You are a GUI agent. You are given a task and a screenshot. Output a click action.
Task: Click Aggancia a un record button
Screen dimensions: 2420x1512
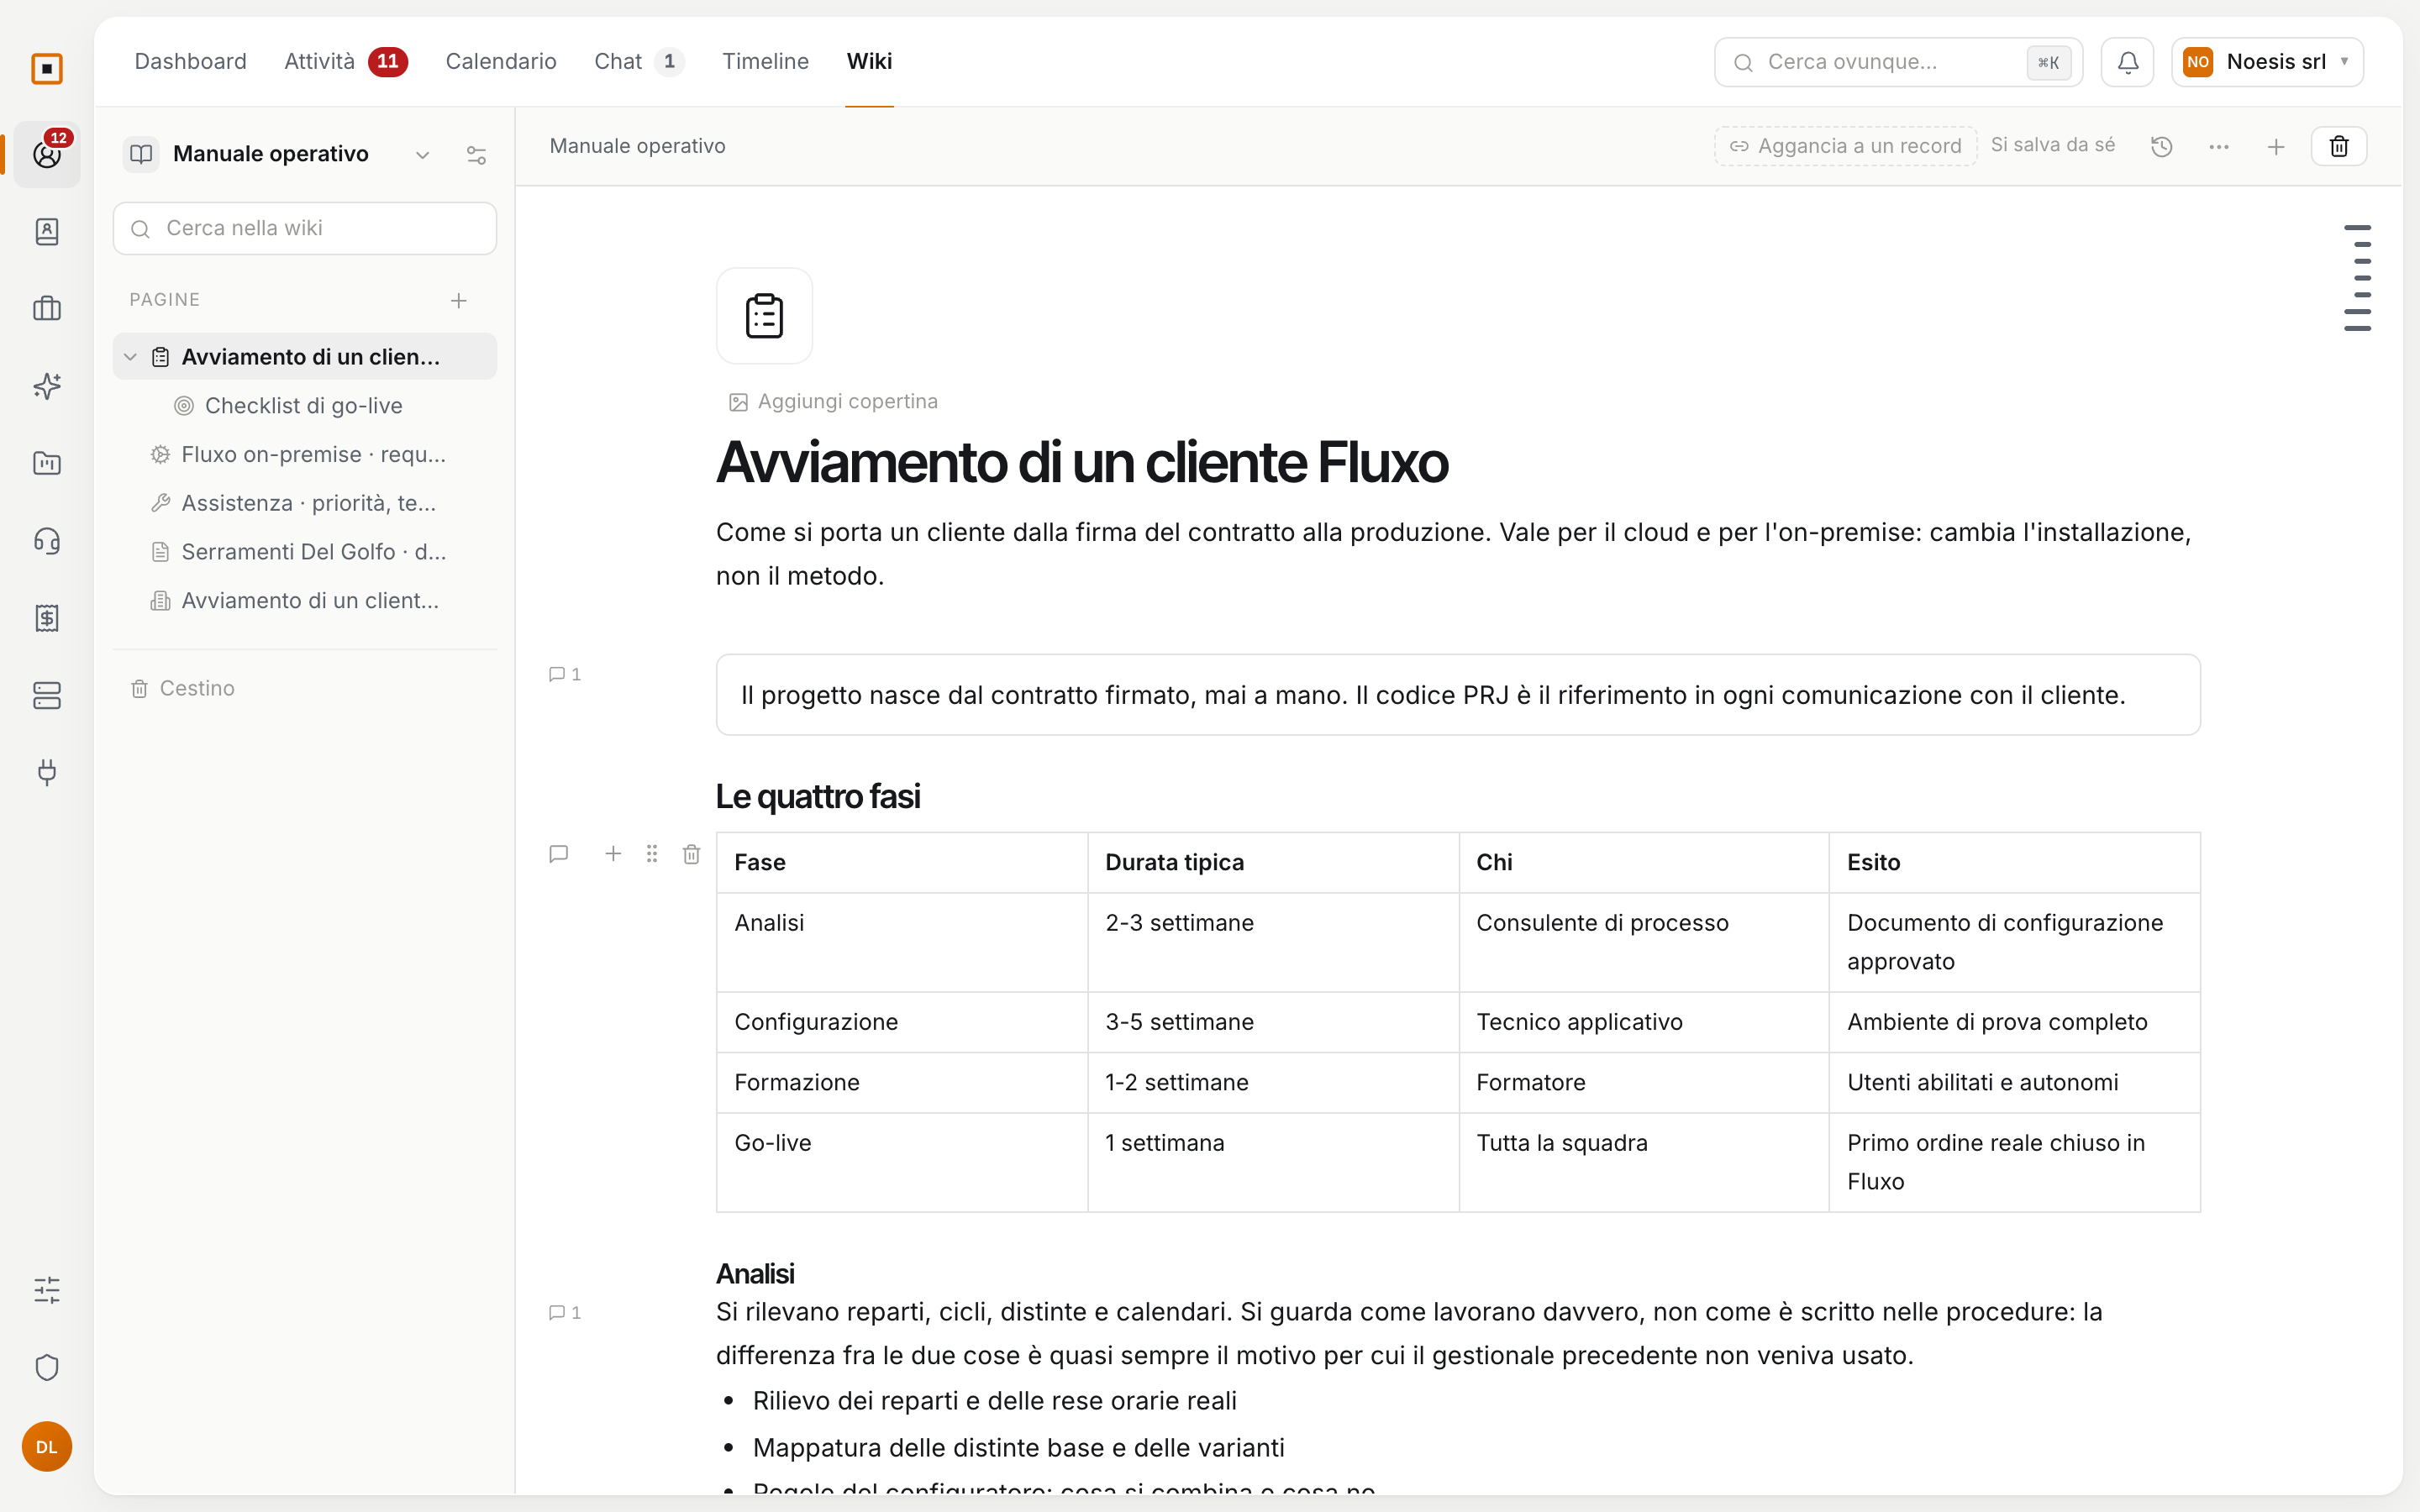[x=1845, y=146]
